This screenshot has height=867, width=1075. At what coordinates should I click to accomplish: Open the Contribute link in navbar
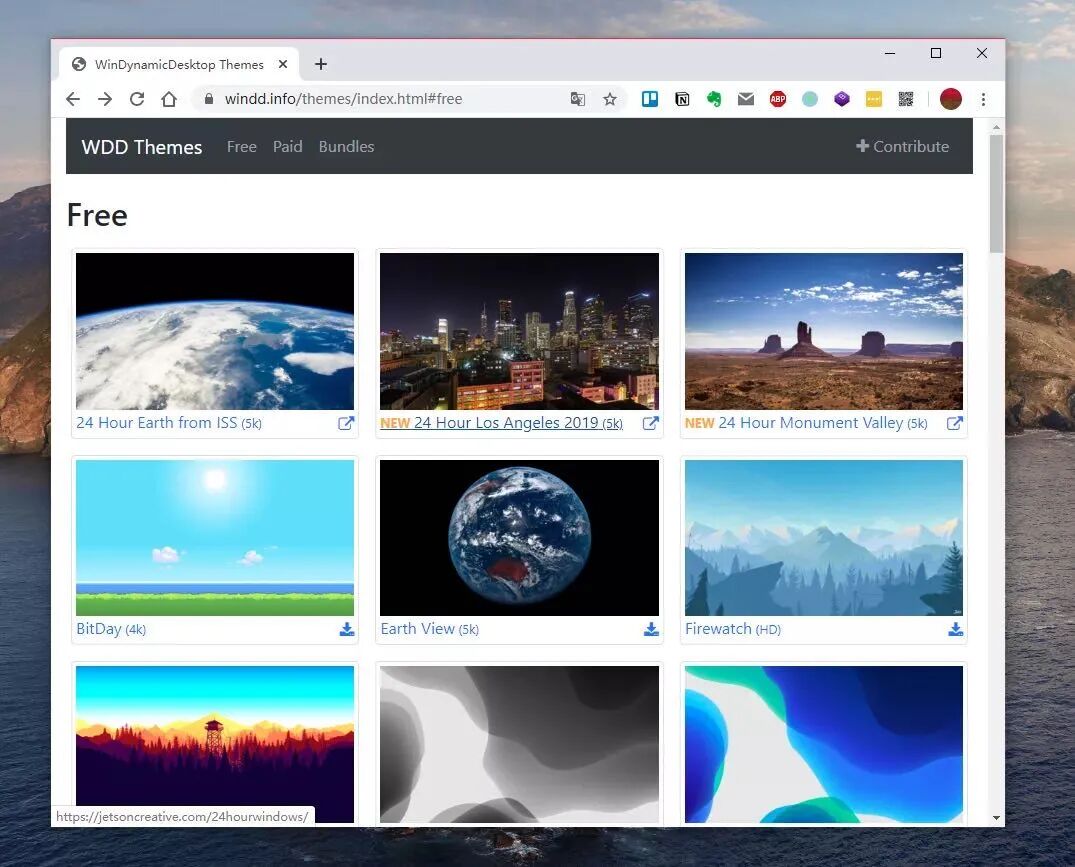(x=902, y=147)
